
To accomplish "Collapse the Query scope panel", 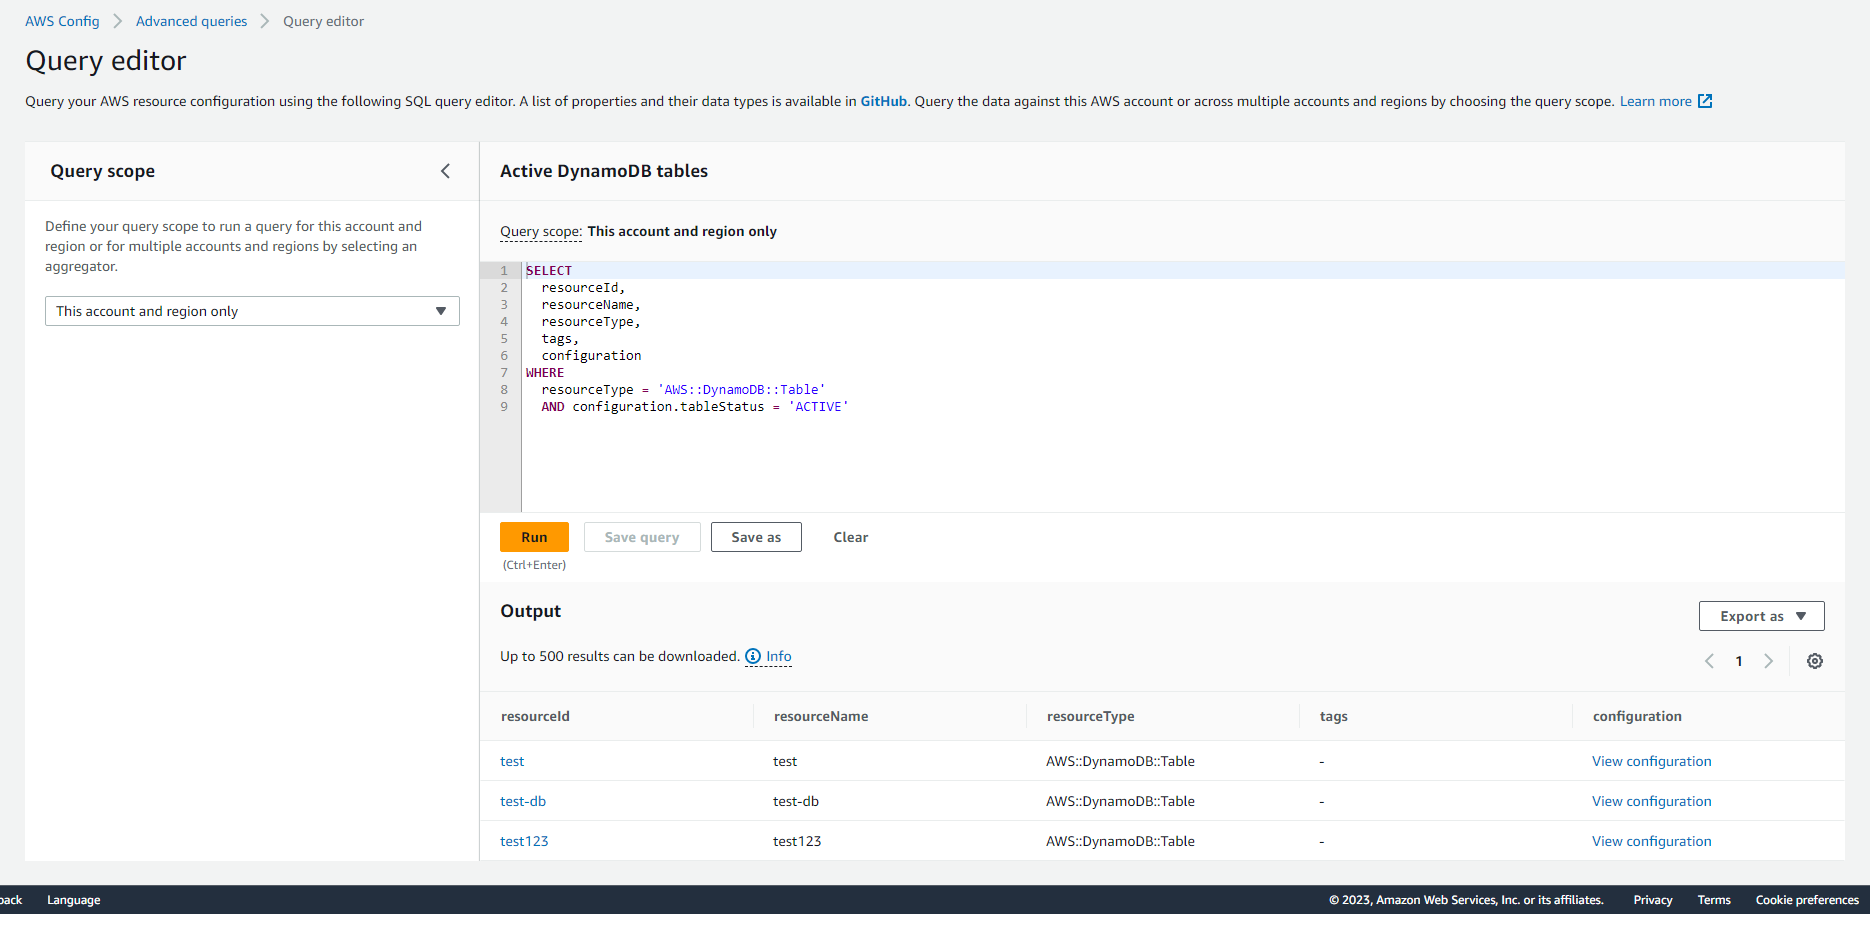I will pos(445,171).
